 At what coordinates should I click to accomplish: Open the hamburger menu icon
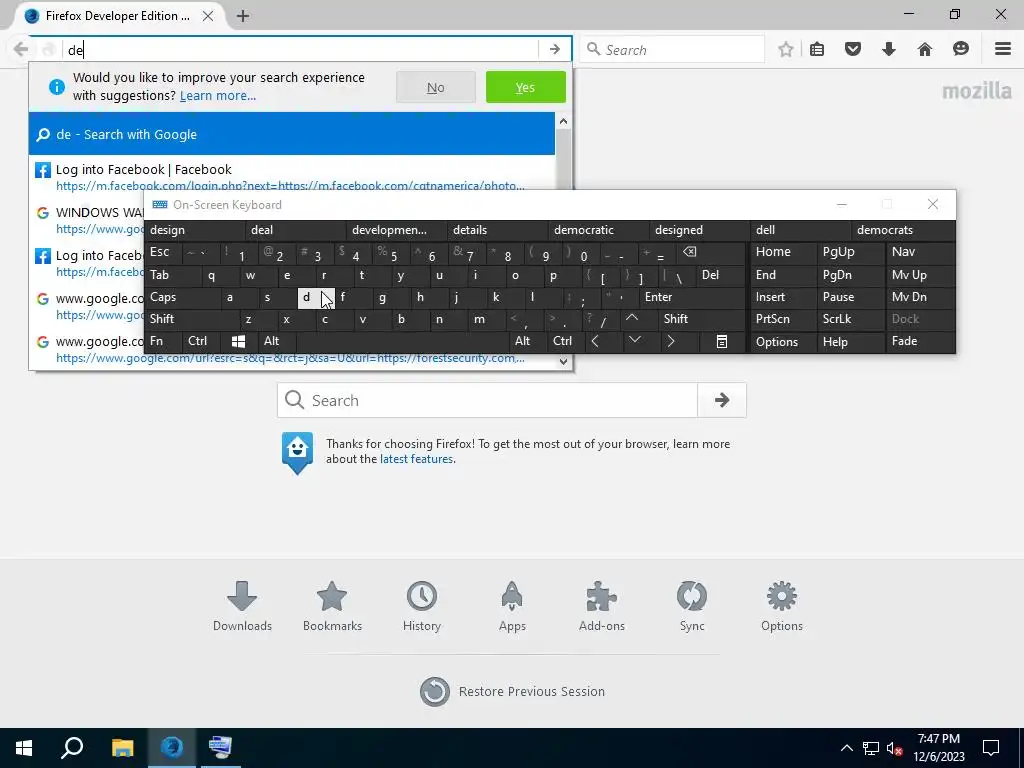(1003, 49)
